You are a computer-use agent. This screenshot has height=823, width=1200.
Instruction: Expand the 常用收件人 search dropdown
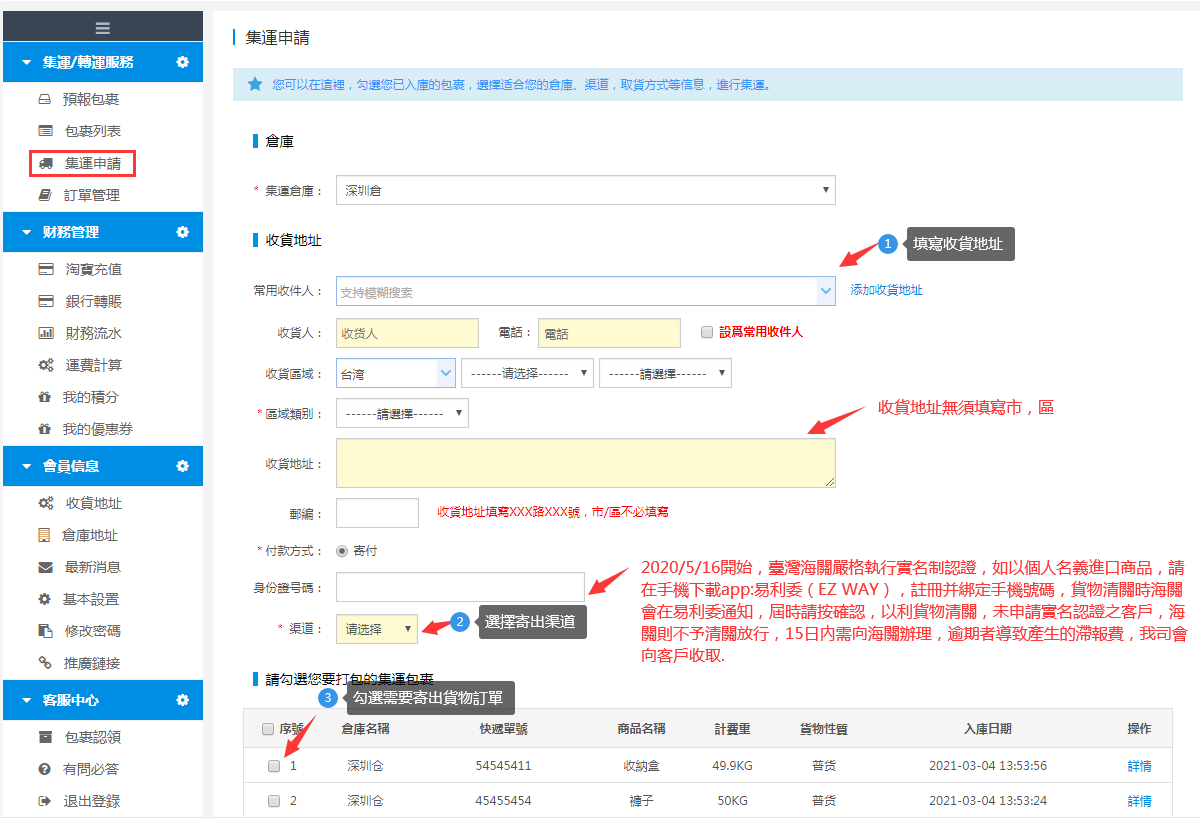[828, 290]
